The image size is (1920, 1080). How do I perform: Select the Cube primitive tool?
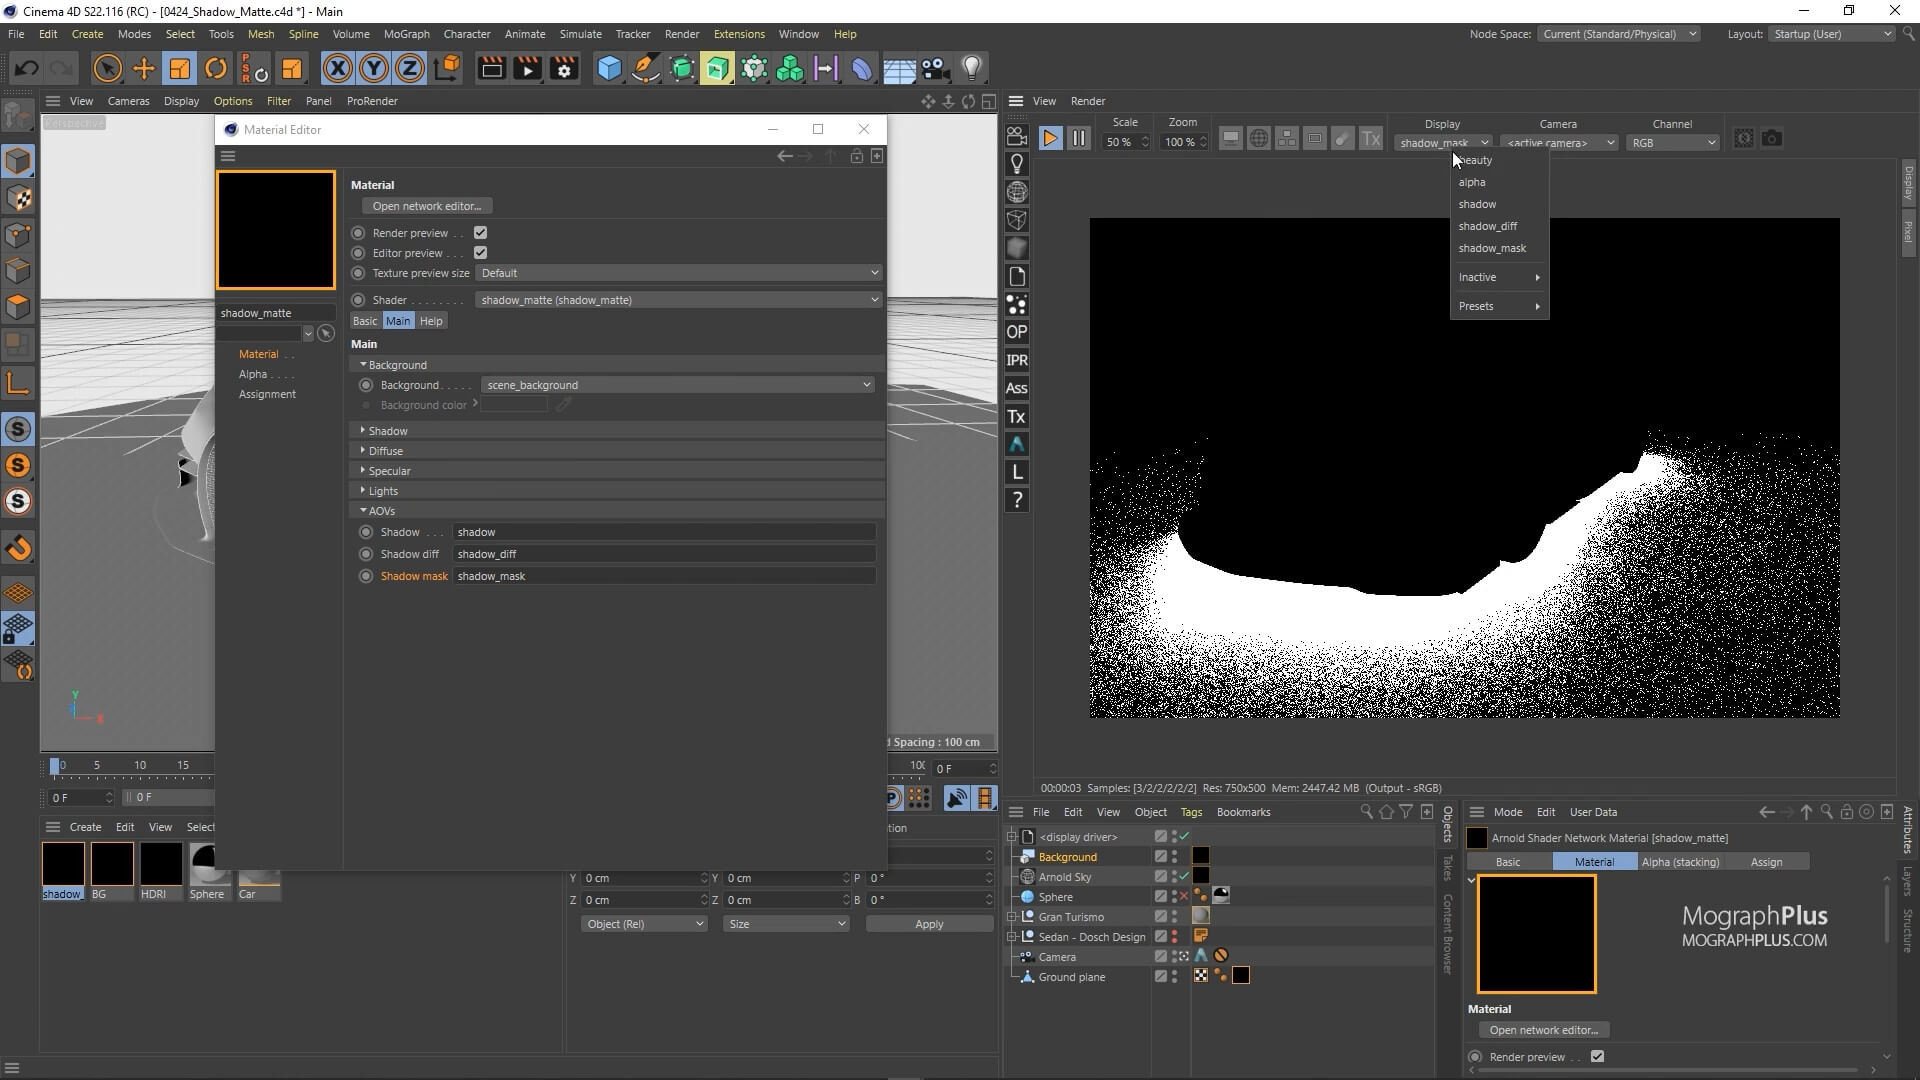tap(608, 68)
